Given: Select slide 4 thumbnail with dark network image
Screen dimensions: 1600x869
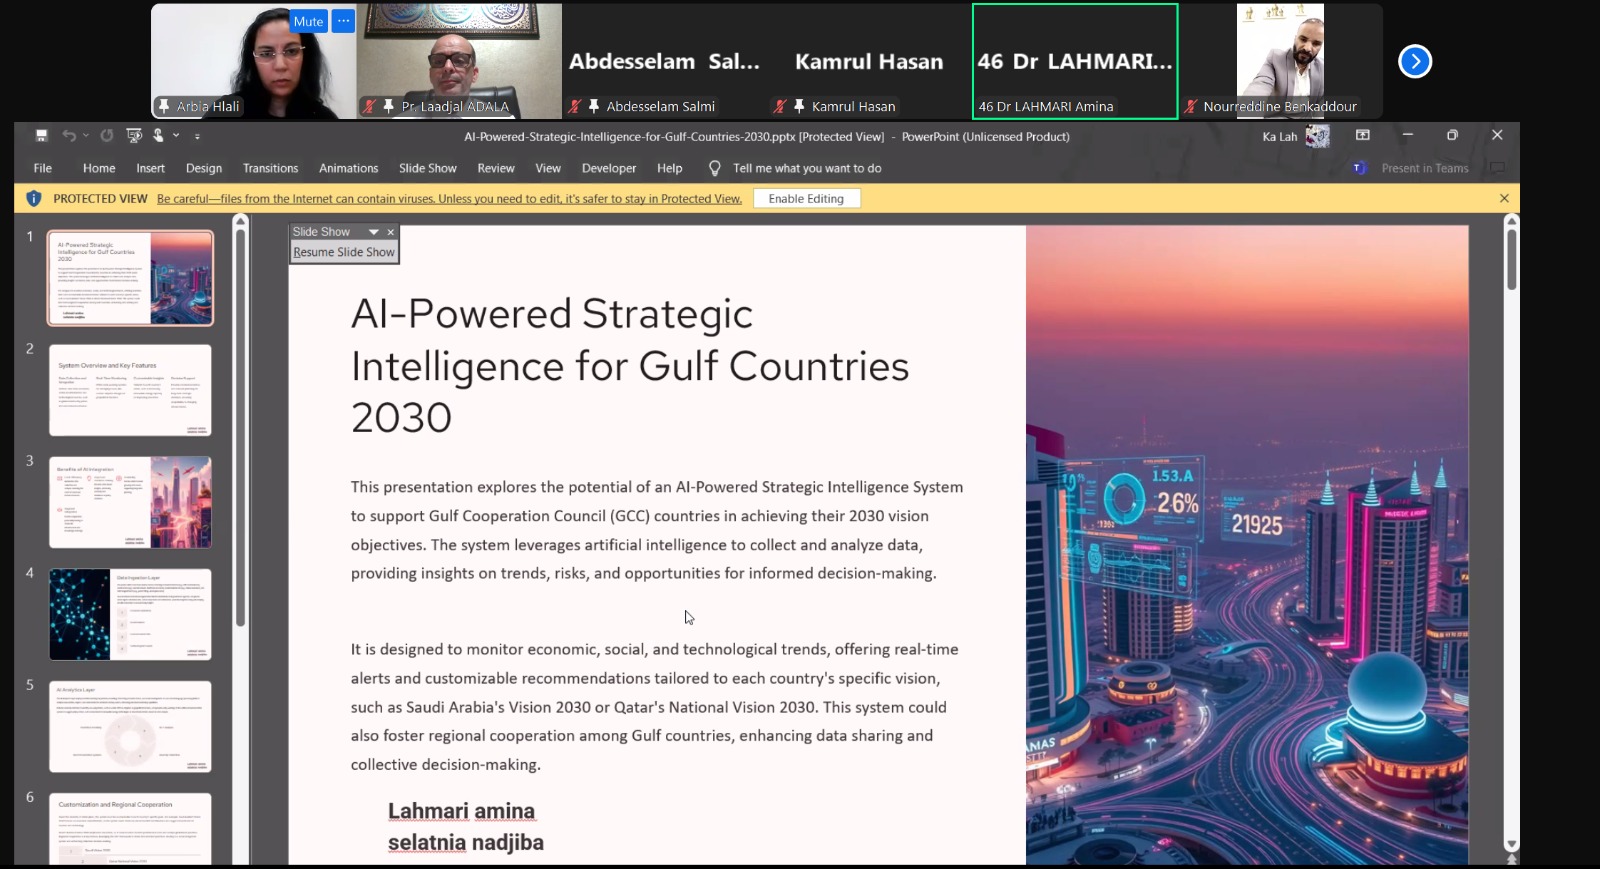Looking at the screenshot, I should 130,614.
